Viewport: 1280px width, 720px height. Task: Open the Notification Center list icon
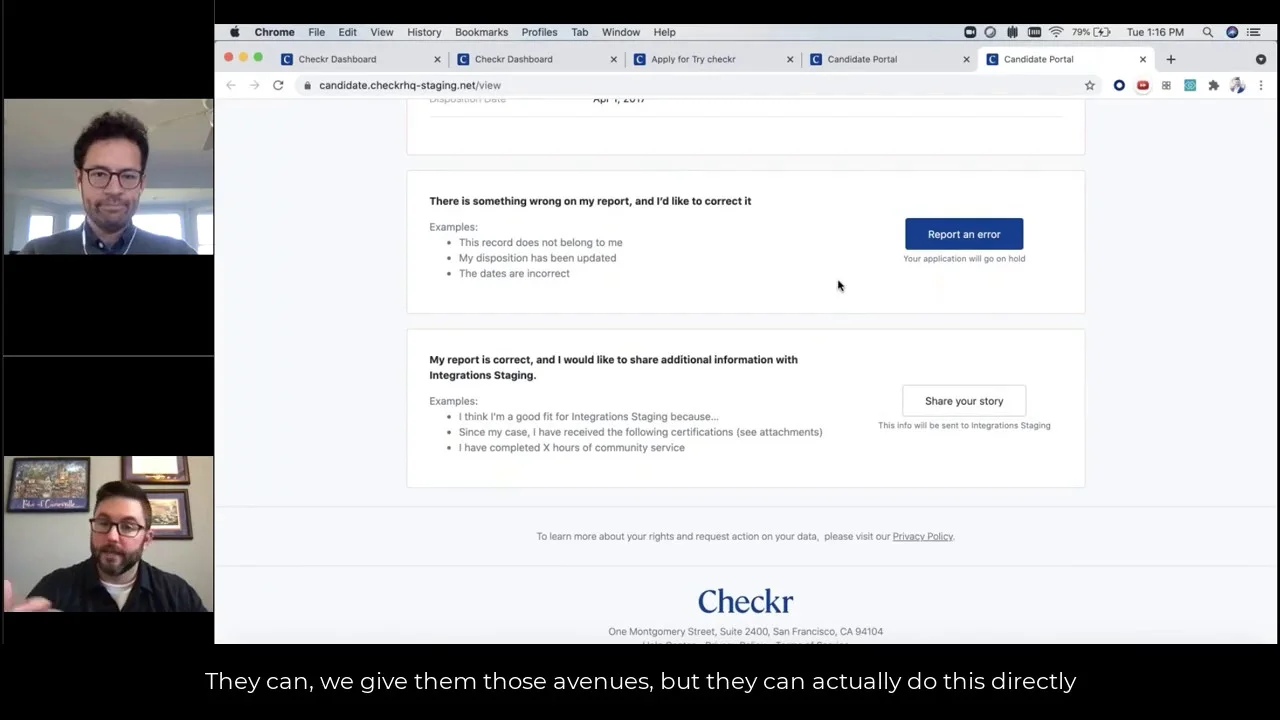point(1253,32)
